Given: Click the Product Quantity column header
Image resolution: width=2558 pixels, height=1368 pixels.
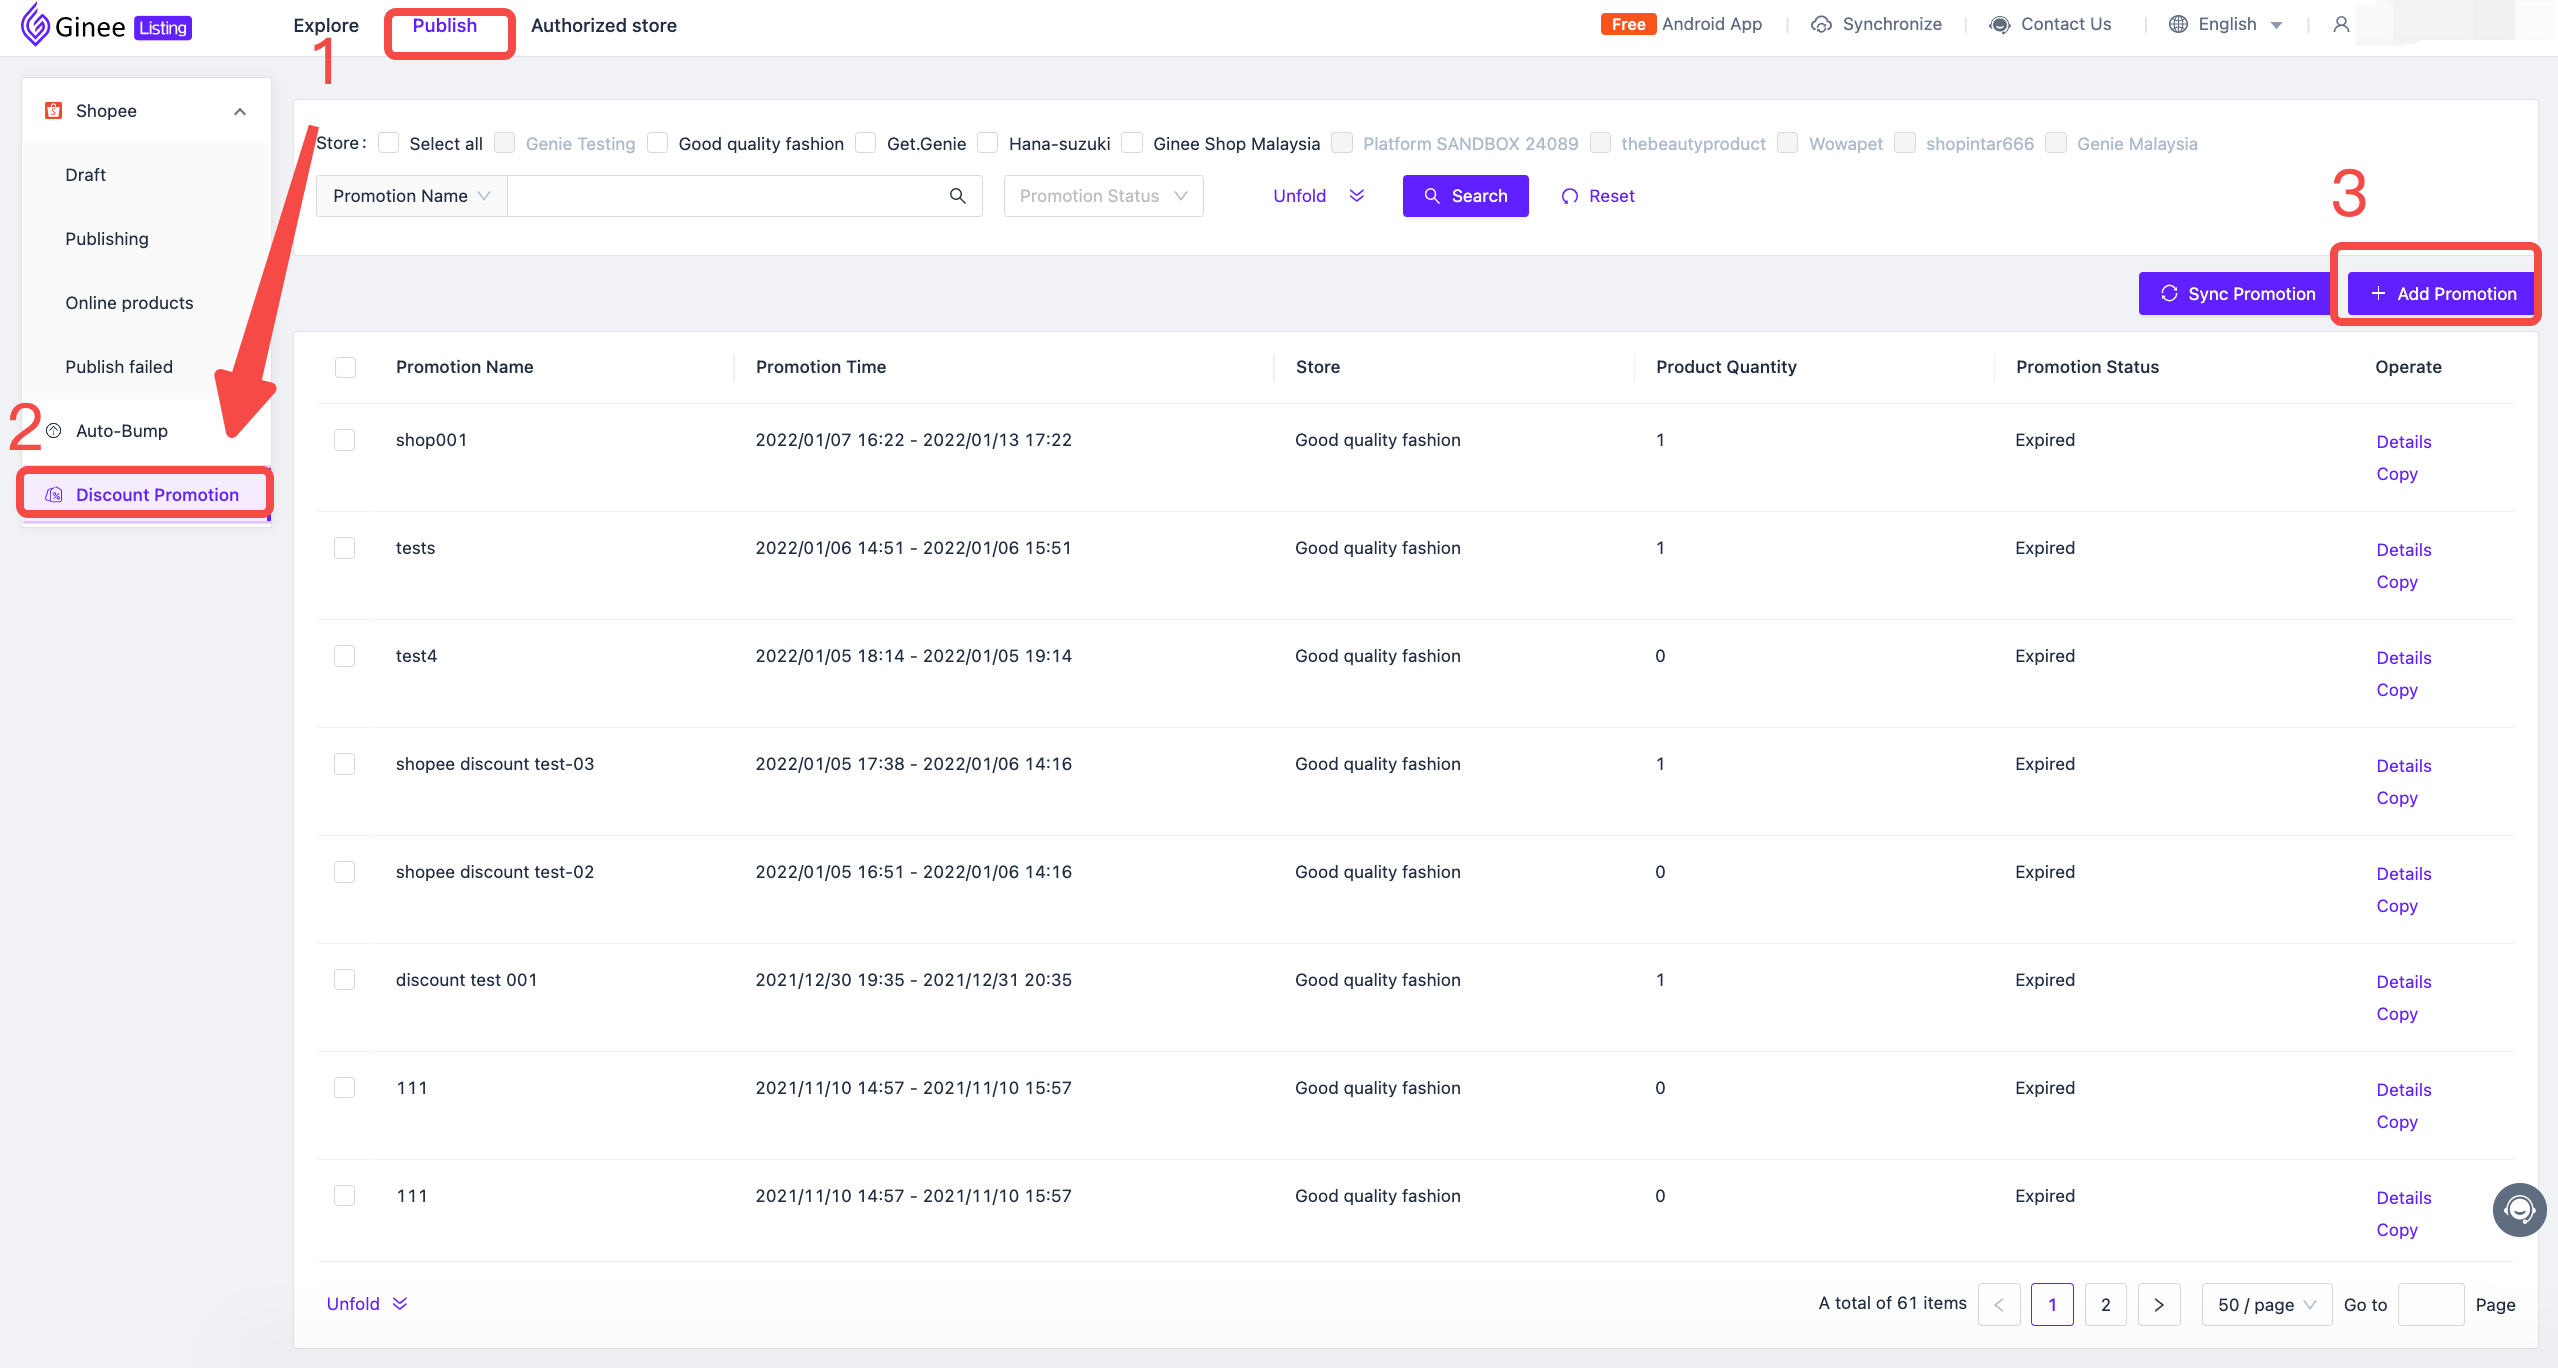Looking at the screenshot, I should (x=1726, y=367).
